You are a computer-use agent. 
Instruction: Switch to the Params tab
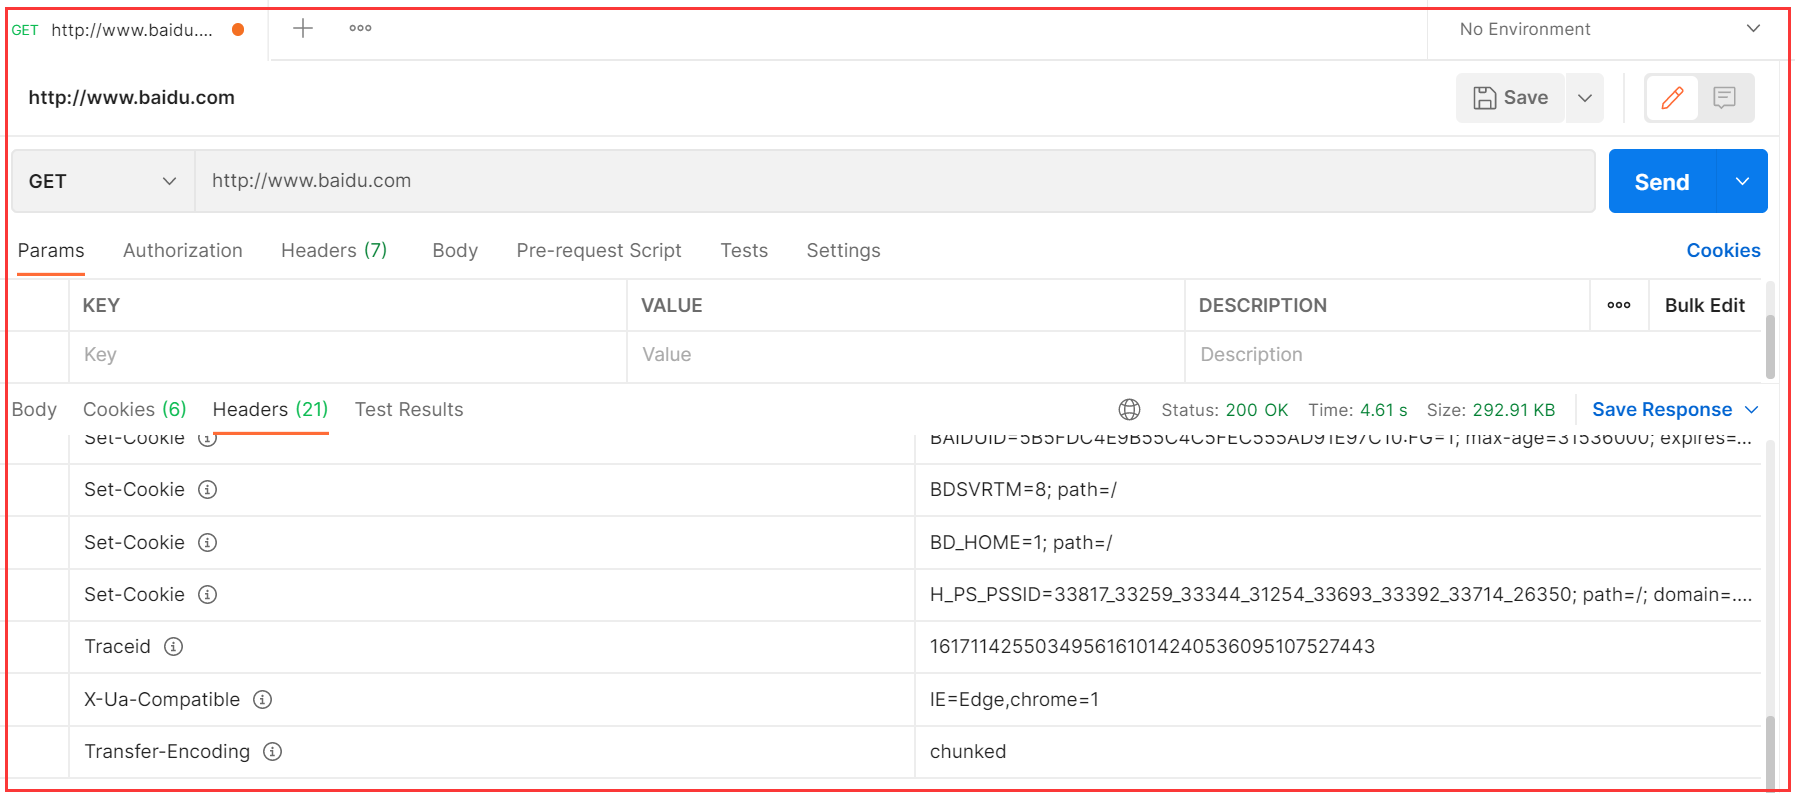click(x=51, y=250)
